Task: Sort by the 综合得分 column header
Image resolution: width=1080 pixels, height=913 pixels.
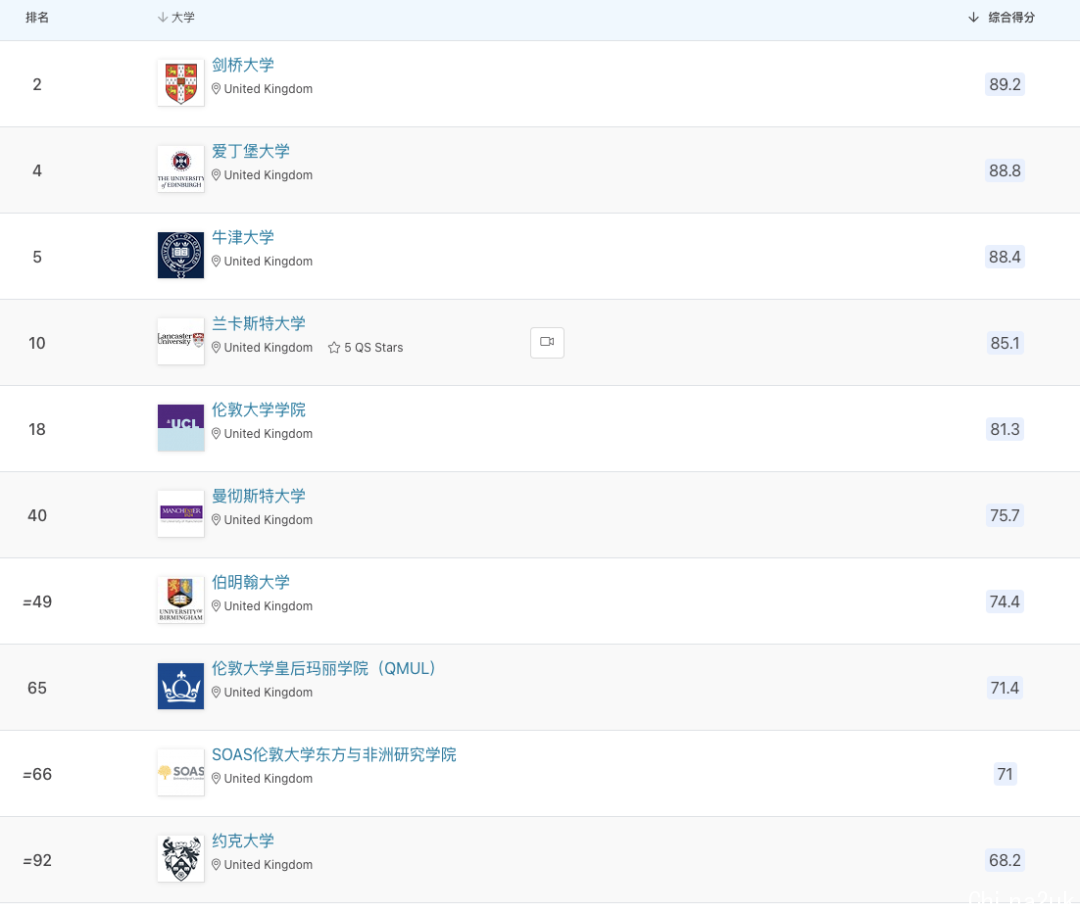Action: tap(1001, 17)
